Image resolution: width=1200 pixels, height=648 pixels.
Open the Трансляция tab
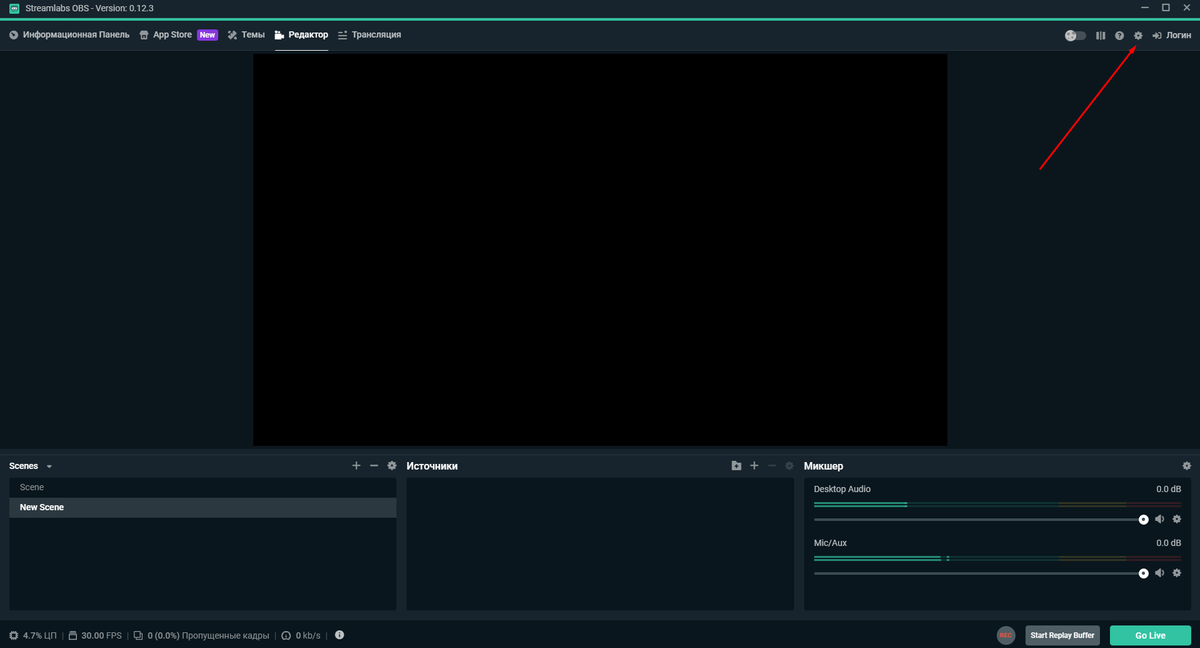point(369,35)
